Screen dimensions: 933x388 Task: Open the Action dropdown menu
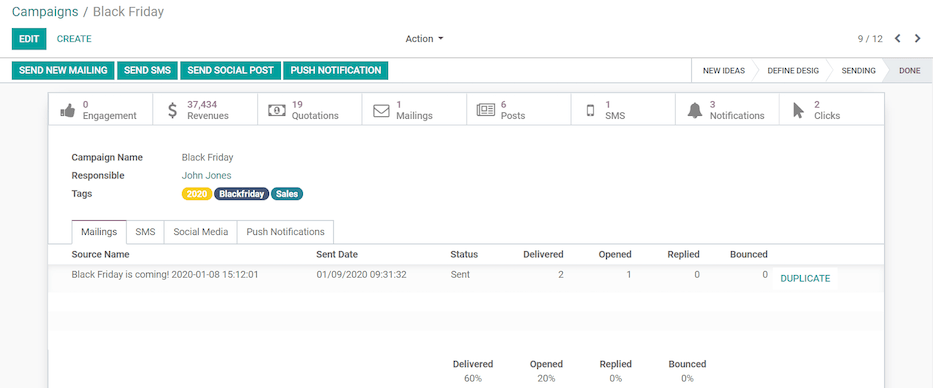(x=424, y=39)
